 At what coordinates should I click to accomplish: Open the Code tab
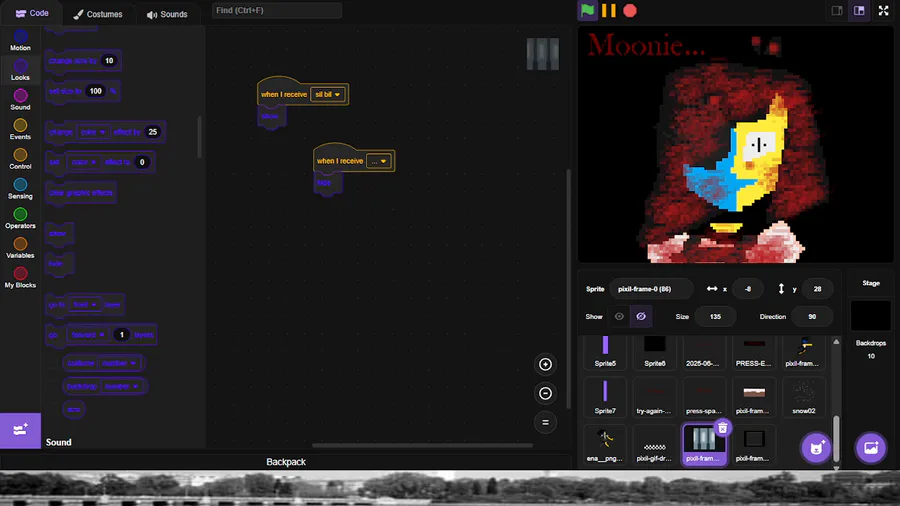pyautogui.click(x=32, y=13)
